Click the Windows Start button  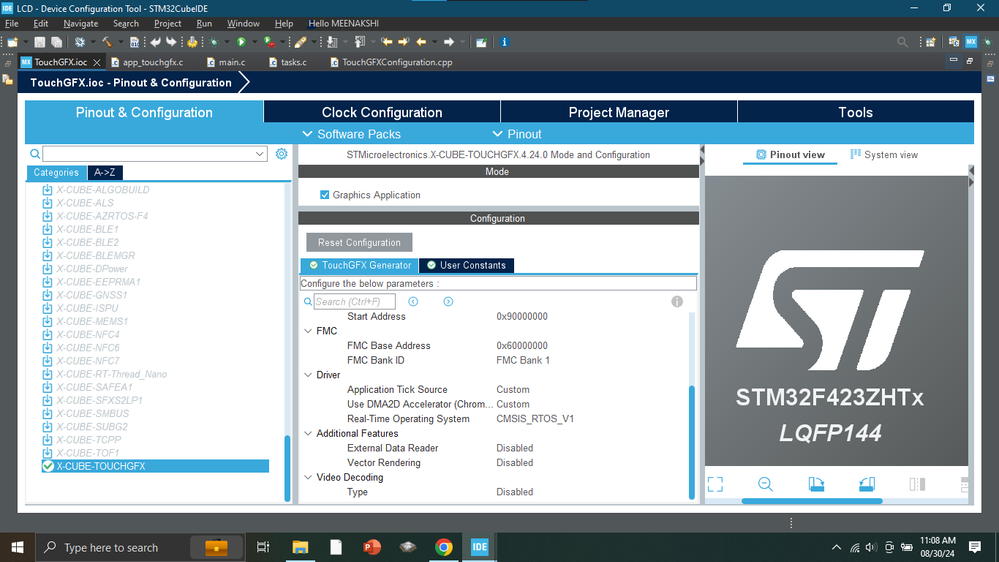17,547
